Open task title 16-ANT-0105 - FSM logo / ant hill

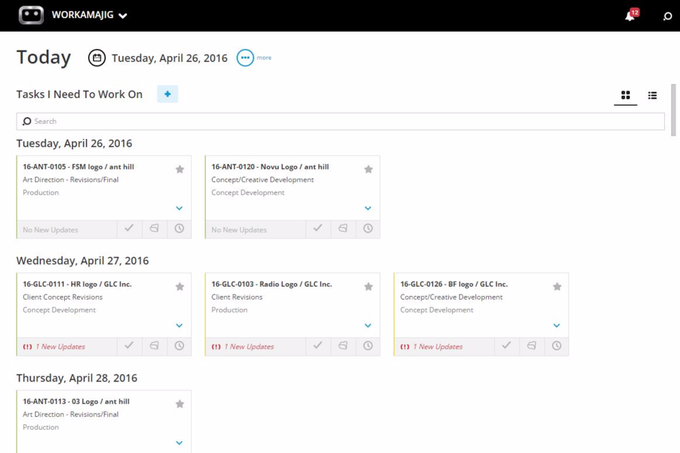click(x=78, y=167)
